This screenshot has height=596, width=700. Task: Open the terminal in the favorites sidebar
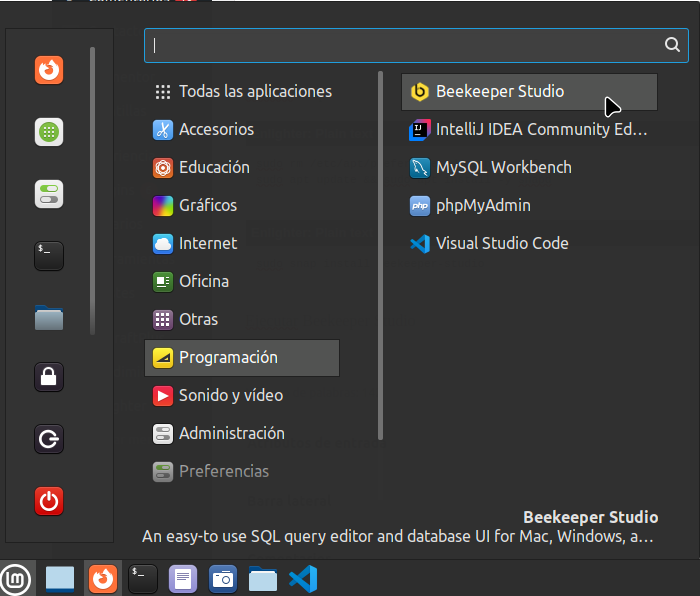point(49,256)
